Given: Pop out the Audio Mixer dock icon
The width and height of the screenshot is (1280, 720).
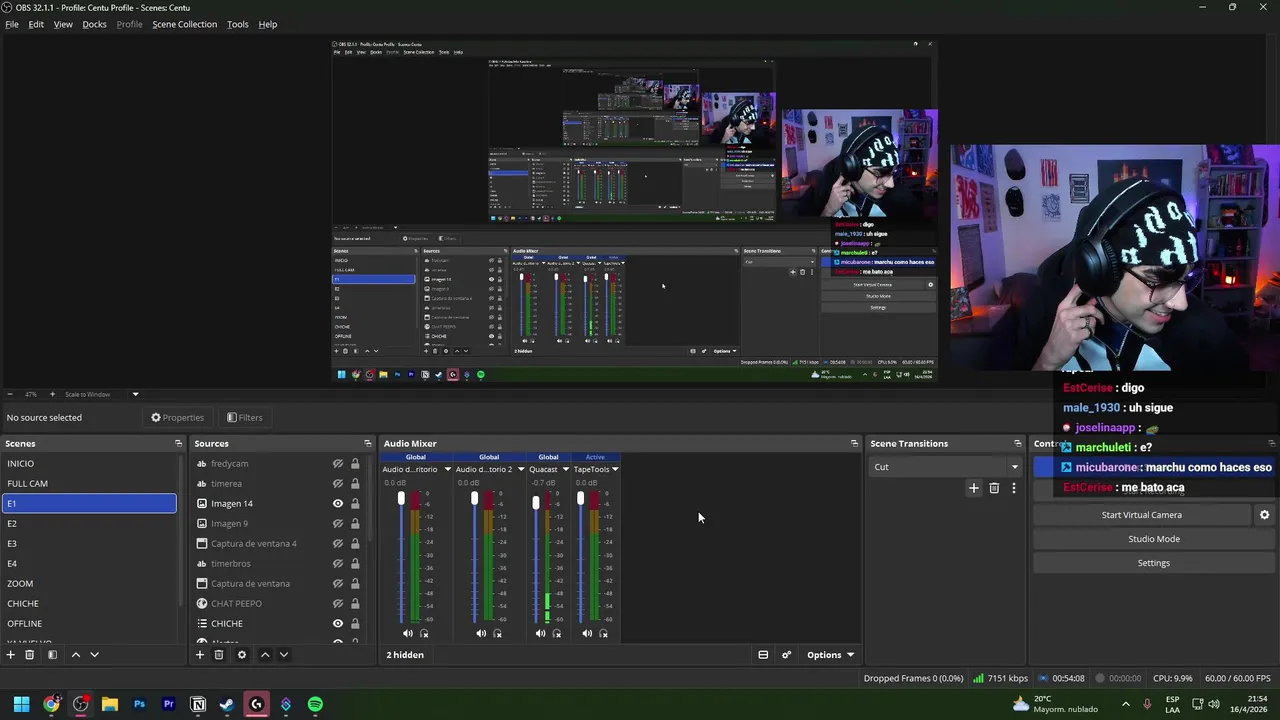Looking at the screenshot, I should 854,443.
